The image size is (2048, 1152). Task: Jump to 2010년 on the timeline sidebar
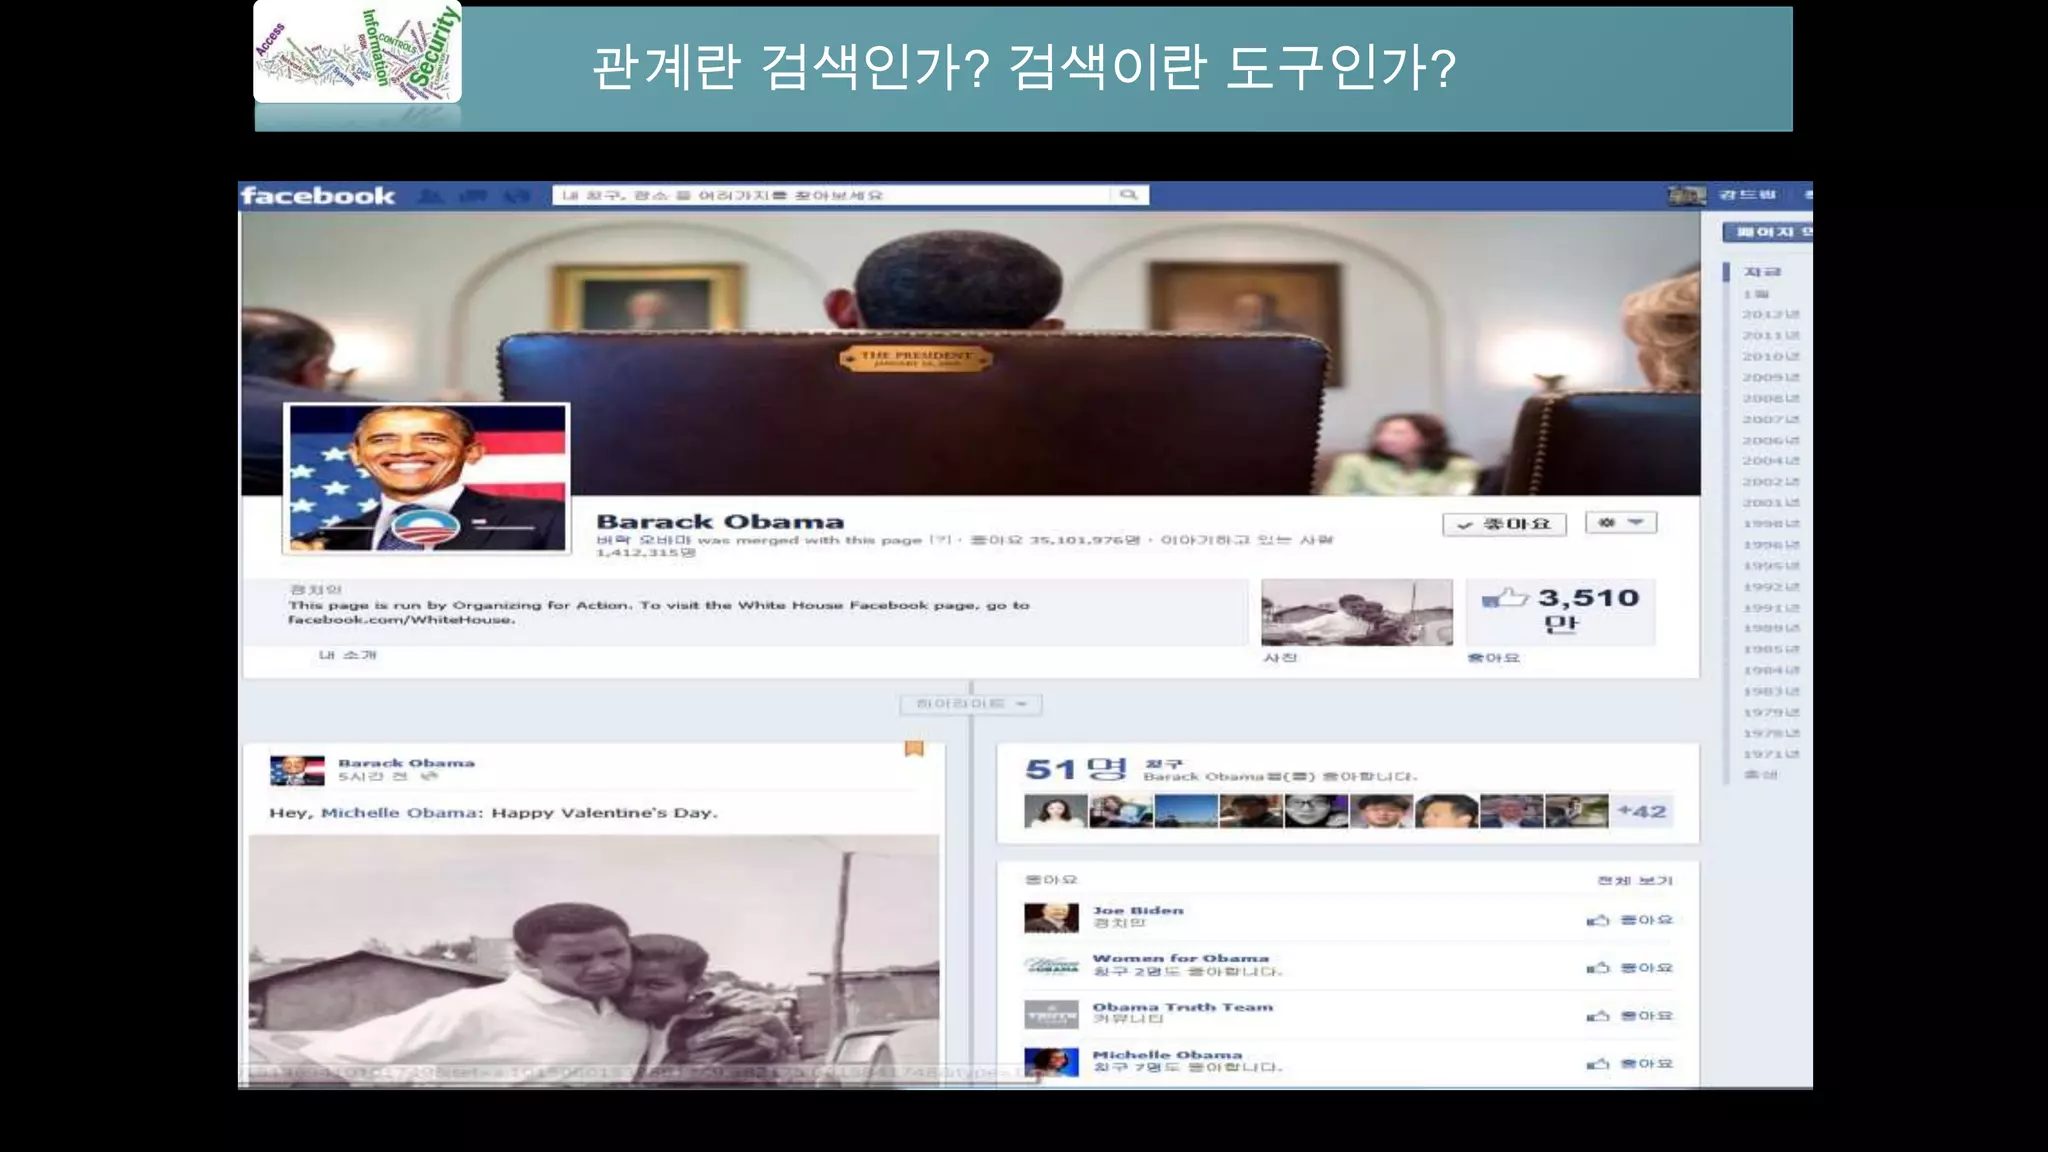1771,356
